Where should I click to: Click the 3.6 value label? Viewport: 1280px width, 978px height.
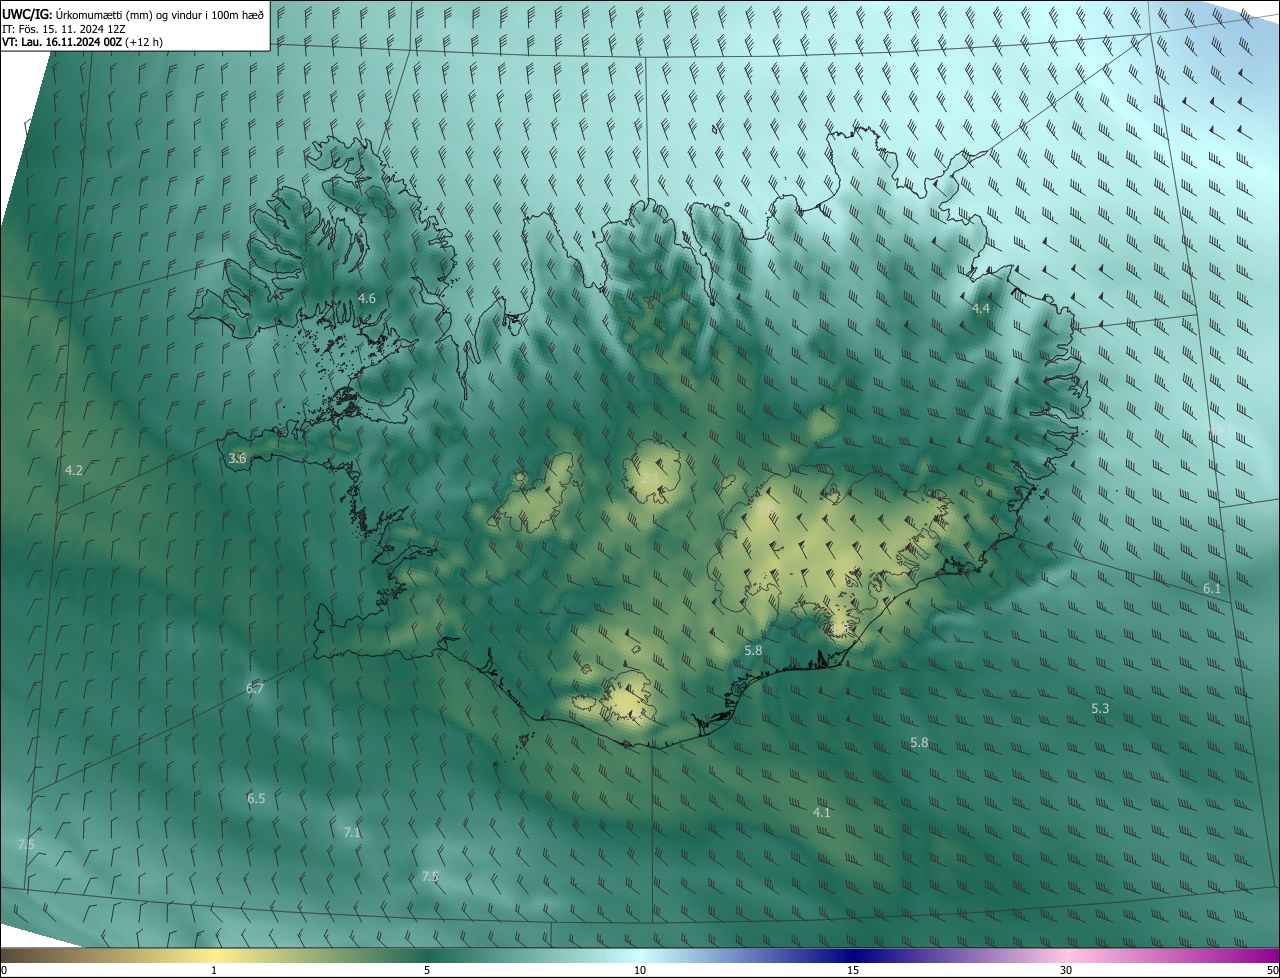(x=237, y=458)
